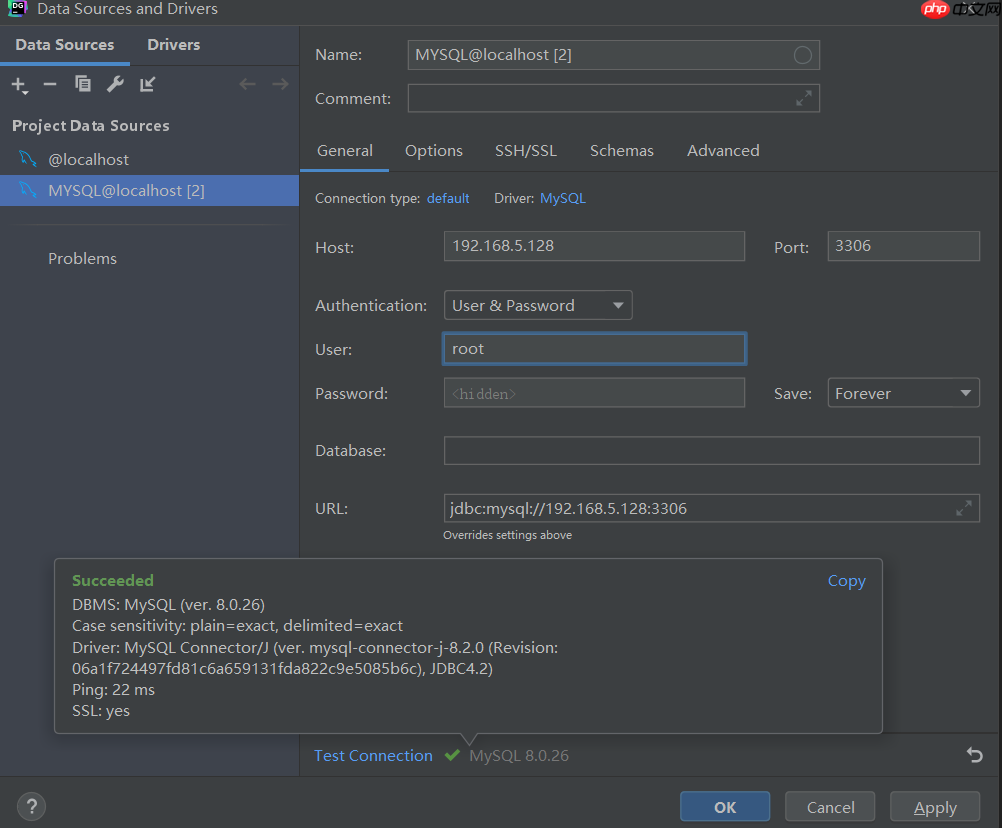Click 'MySQL 8.0.26' status text
Viewport: 1002px width, 828px height.
pos(519,755)
